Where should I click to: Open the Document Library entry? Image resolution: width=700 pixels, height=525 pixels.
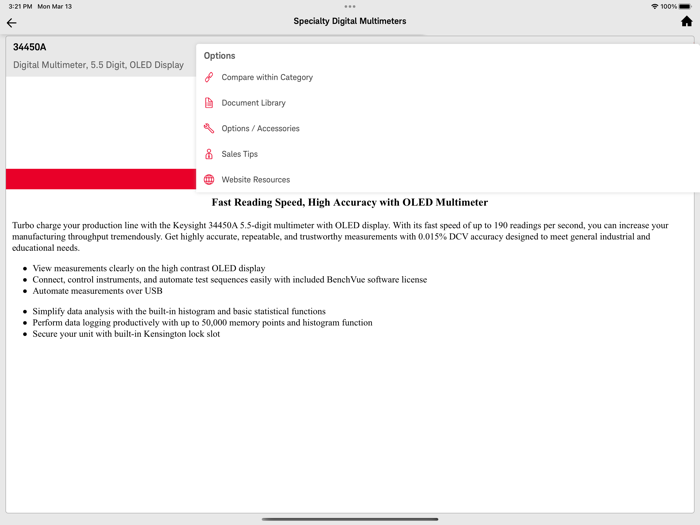pos(253,103)
